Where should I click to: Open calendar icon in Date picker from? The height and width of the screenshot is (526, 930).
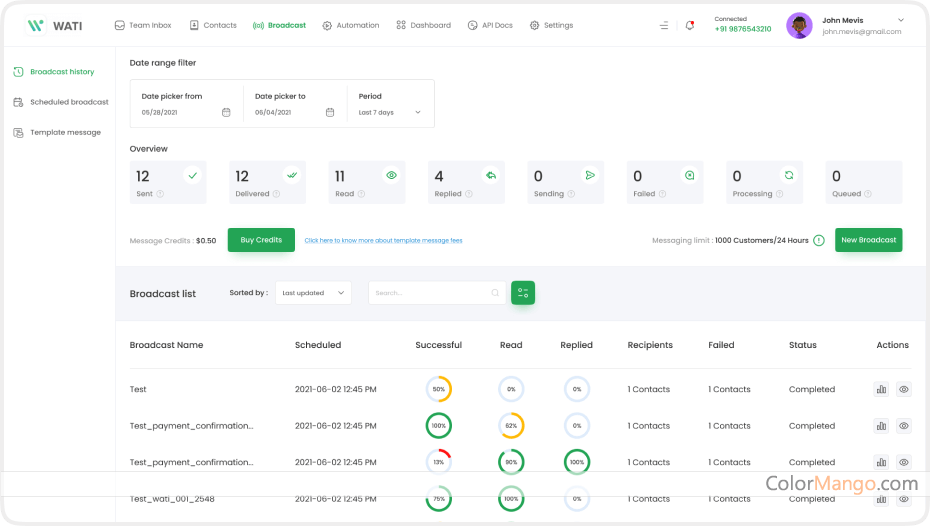coord(226,112)
